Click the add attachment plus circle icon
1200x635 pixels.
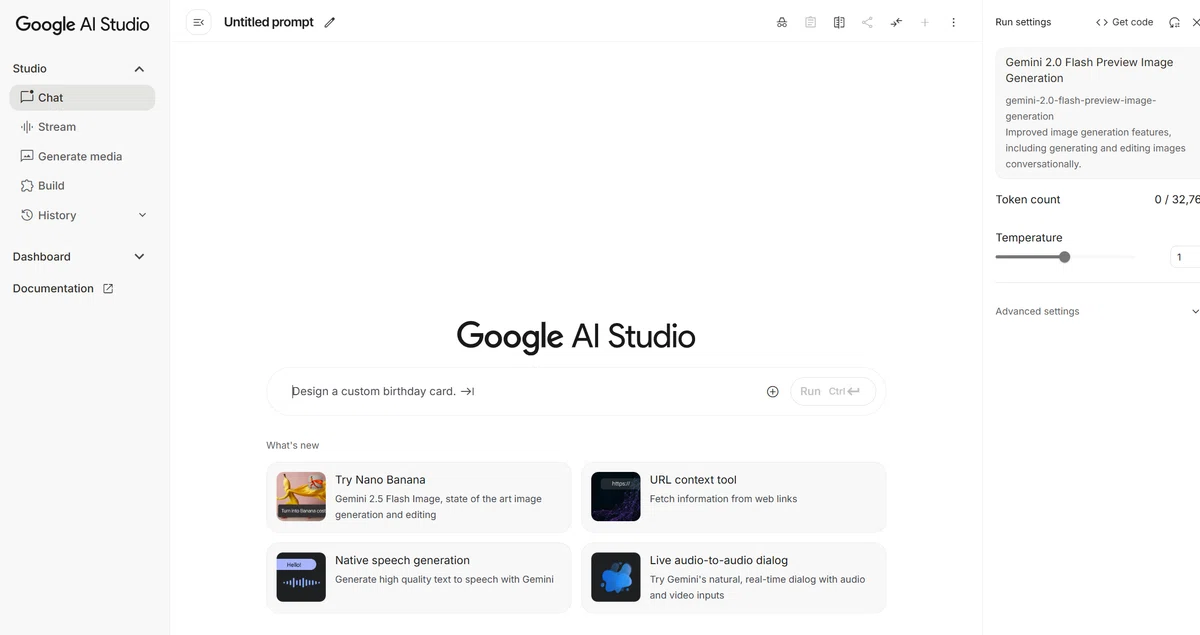click(772, 391)
